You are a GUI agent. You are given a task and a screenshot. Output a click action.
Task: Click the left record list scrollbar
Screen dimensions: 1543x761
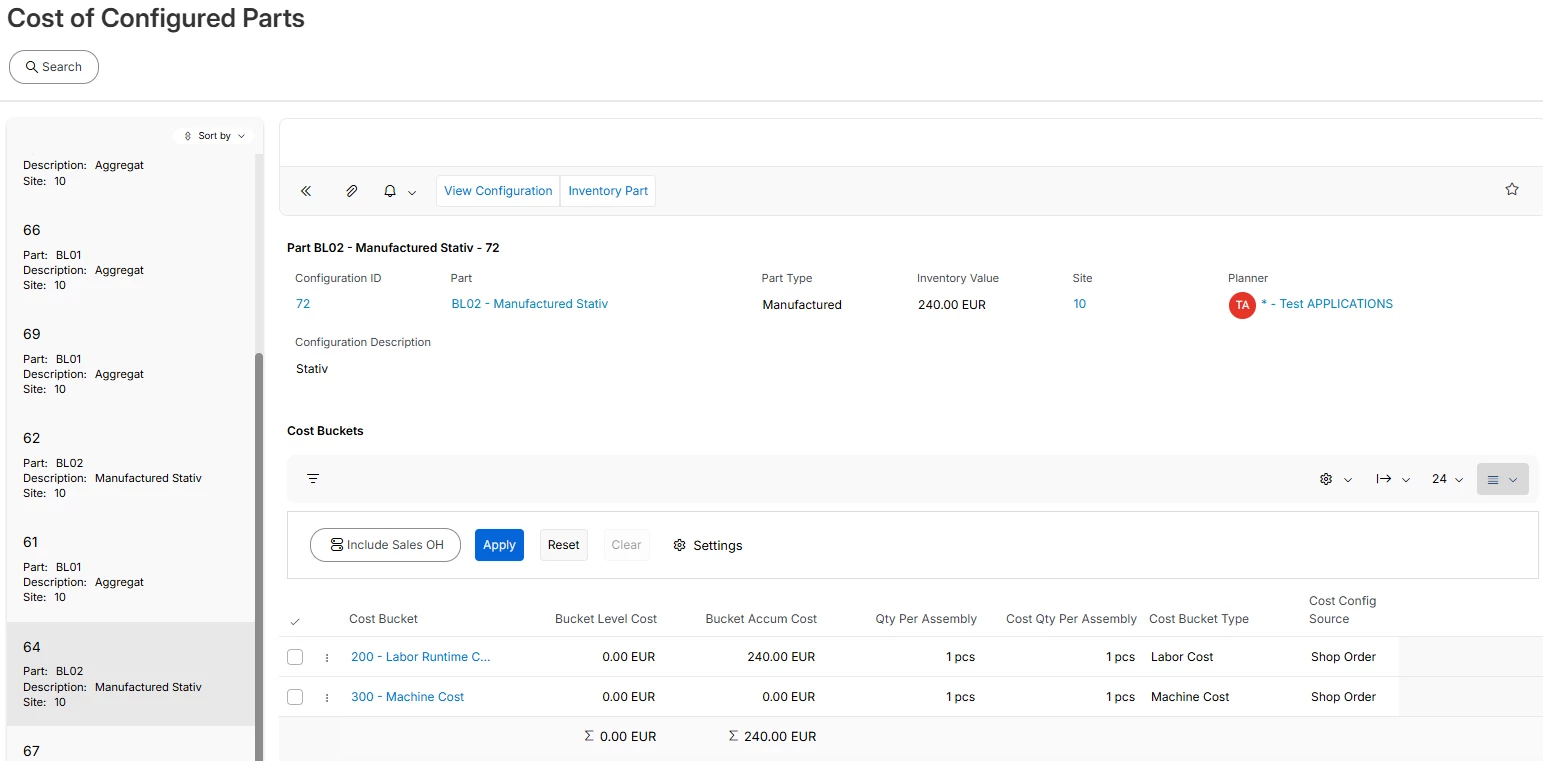tap(260, 557)
